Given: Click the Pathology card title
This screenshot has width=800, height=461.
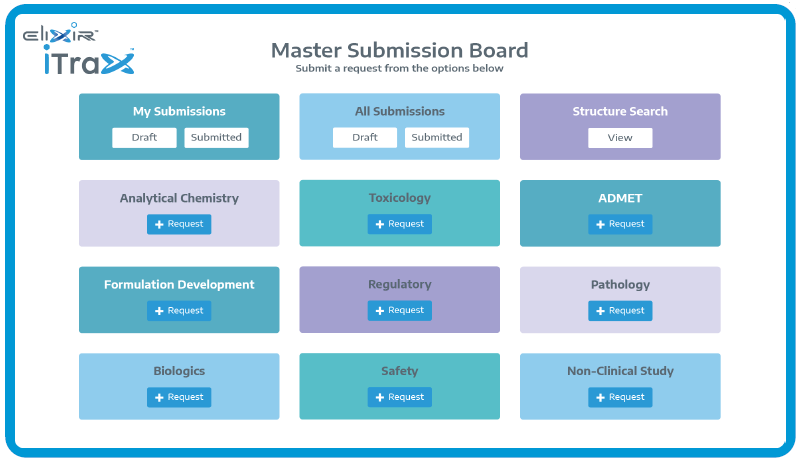Looking at the screenshot, I should (620, 285).
